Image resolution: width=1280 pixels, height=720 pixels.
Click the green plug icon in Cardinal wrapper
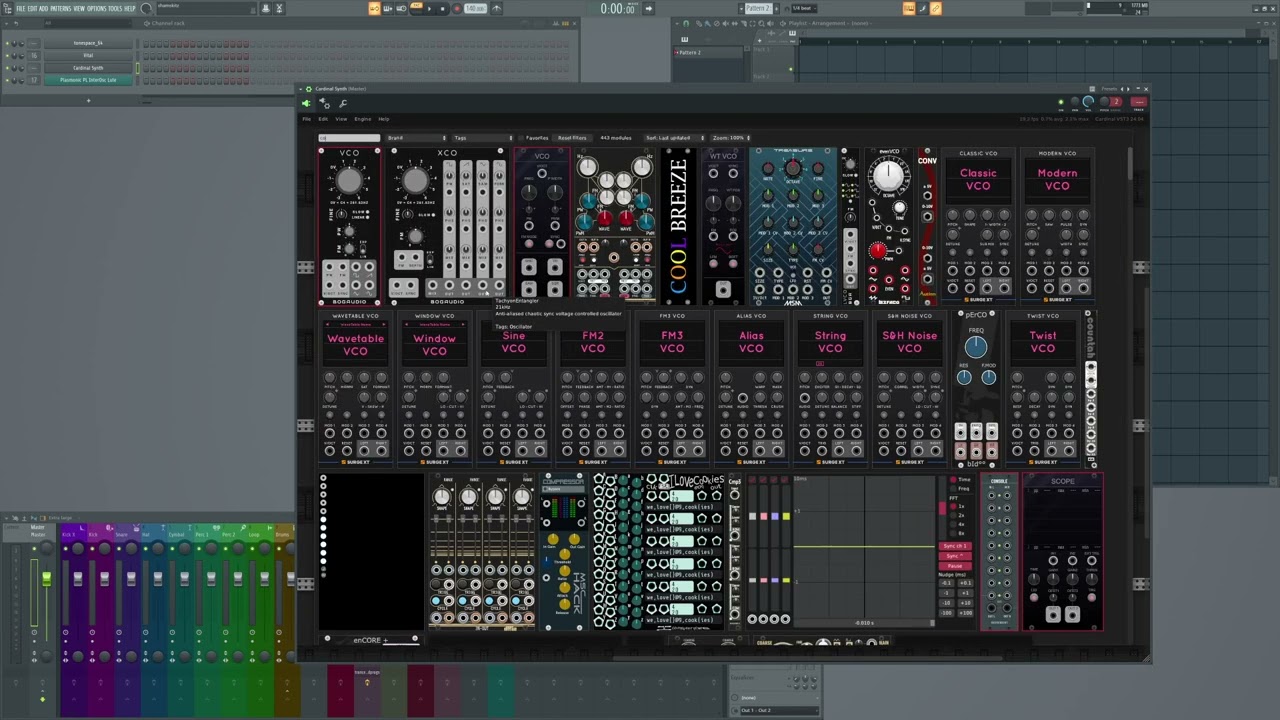tap(306, 103)
